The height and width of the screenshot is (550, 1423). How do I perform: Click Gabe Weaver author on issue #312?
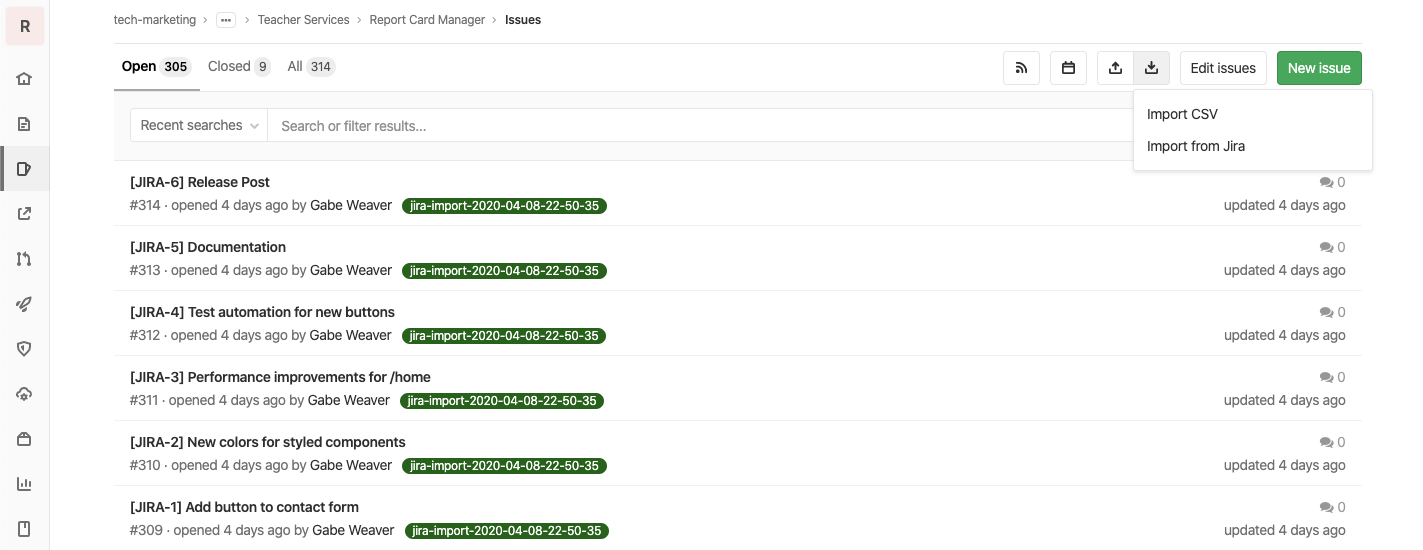tap(351, 335)
